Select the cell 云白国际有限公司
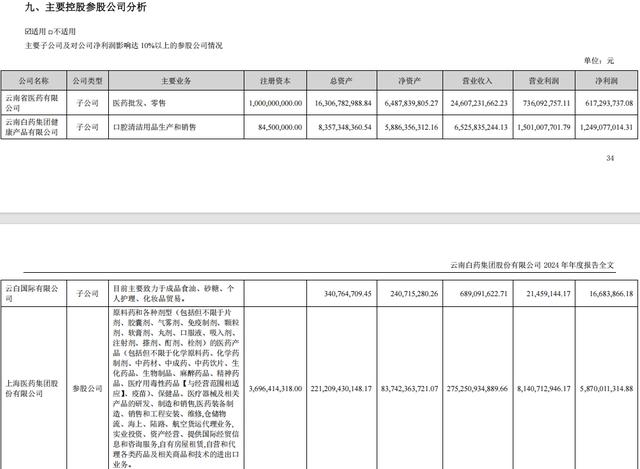This screenshot has height=469, width=640. pos(32,293)
